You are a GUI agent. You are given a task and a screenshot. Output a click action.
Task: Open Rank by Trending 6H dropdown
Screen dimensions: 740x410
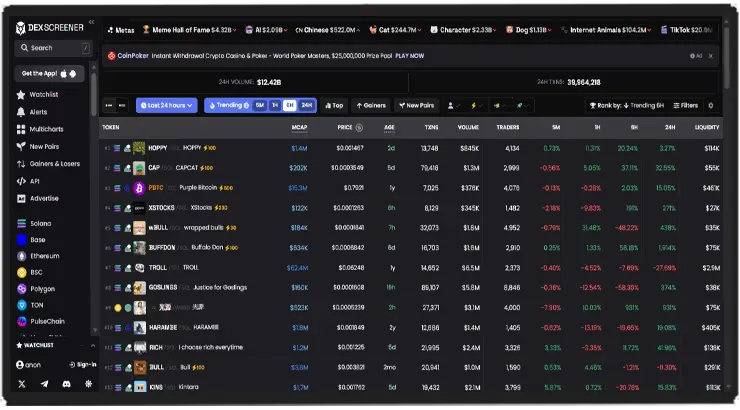pos(627,106)
